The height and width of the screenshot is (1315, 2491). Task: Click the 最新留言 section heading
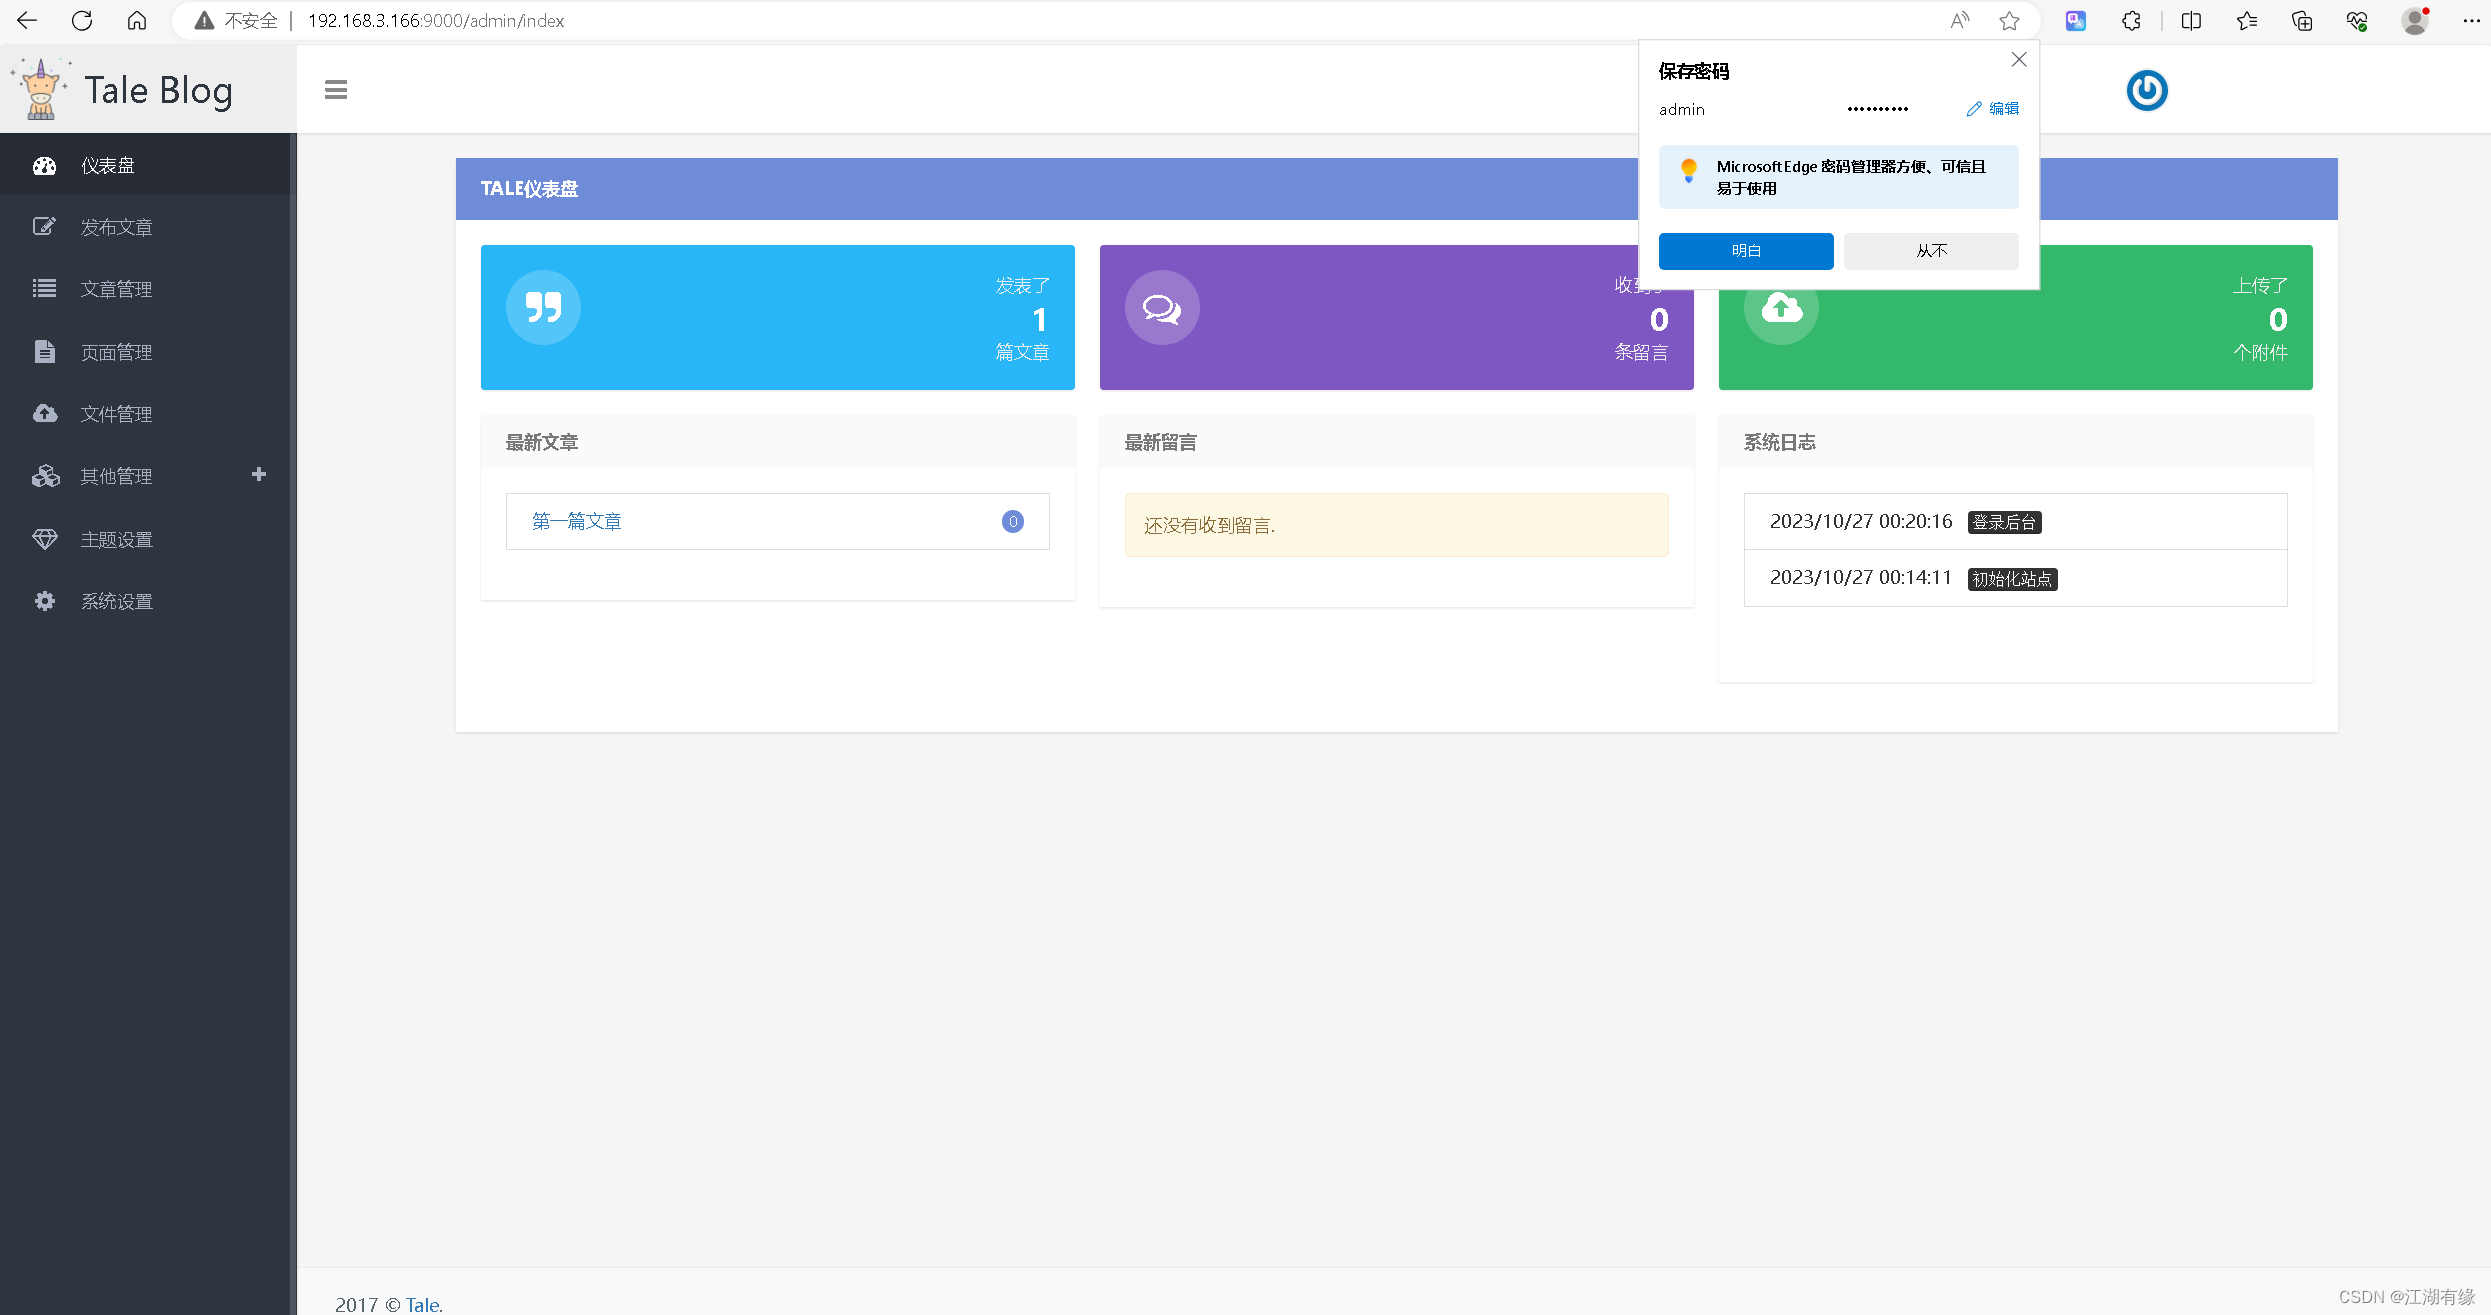tap(1160, 442)
